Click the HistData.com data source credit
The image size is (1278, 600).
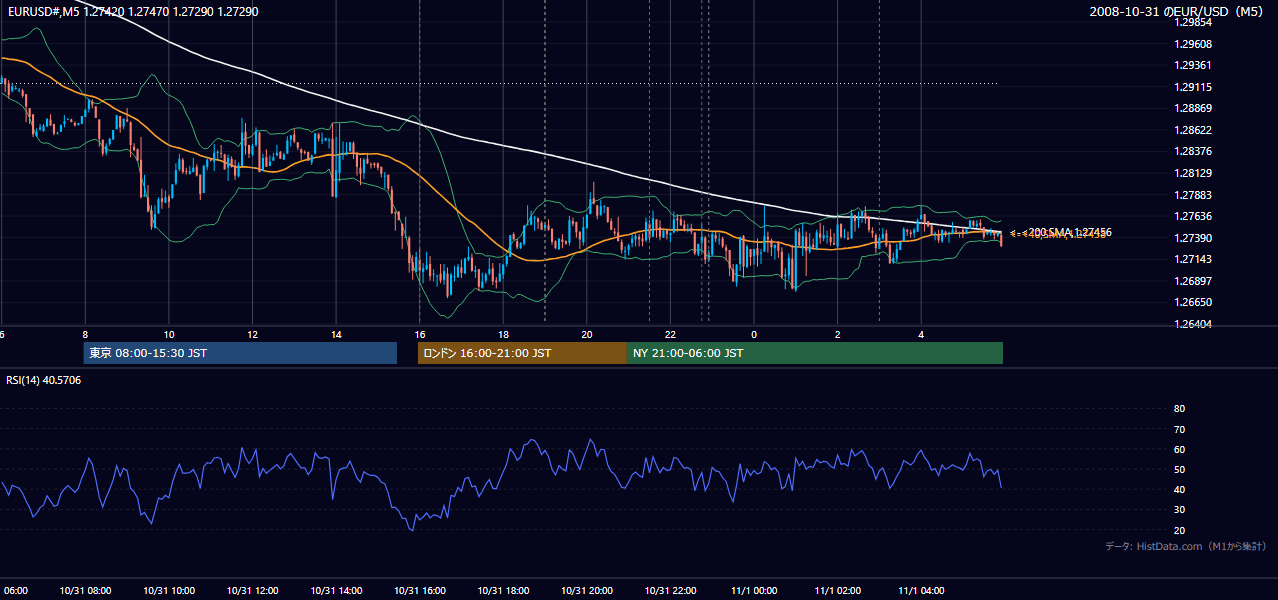(1185, 546)
